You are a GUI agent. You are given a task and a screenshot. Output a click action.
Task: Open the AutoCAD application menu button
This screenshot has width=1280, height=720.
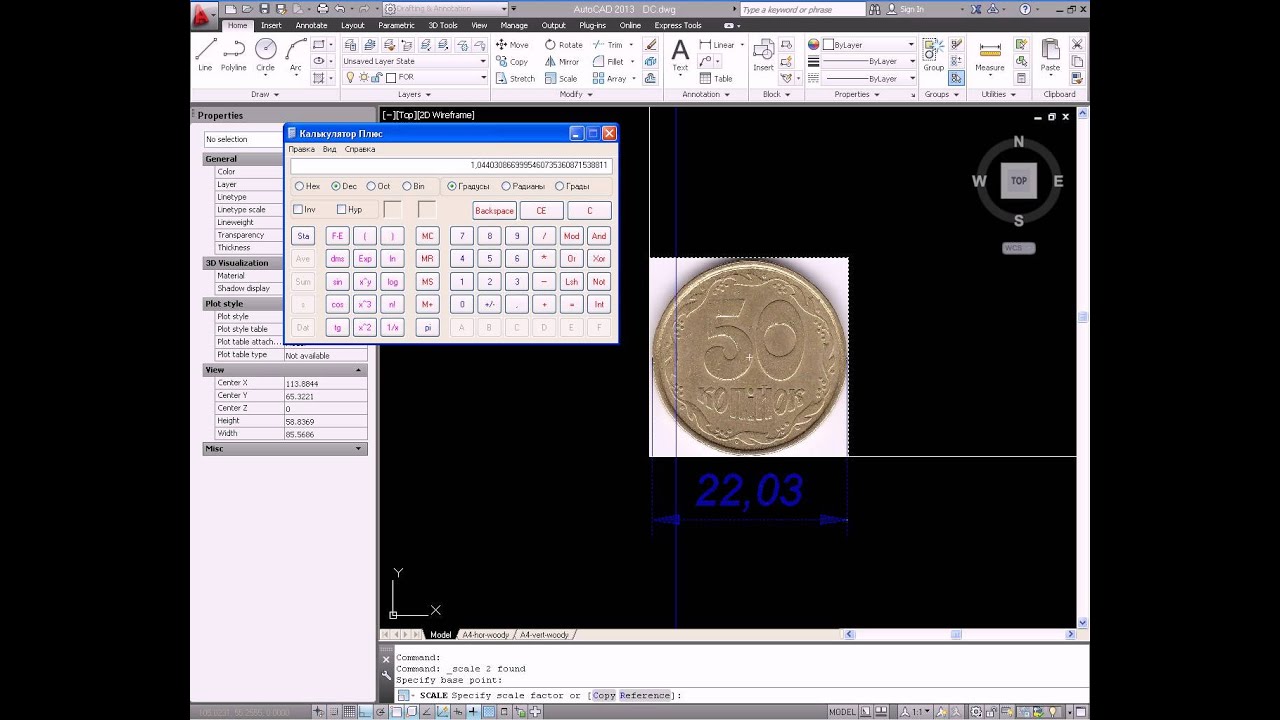[203, 14]
